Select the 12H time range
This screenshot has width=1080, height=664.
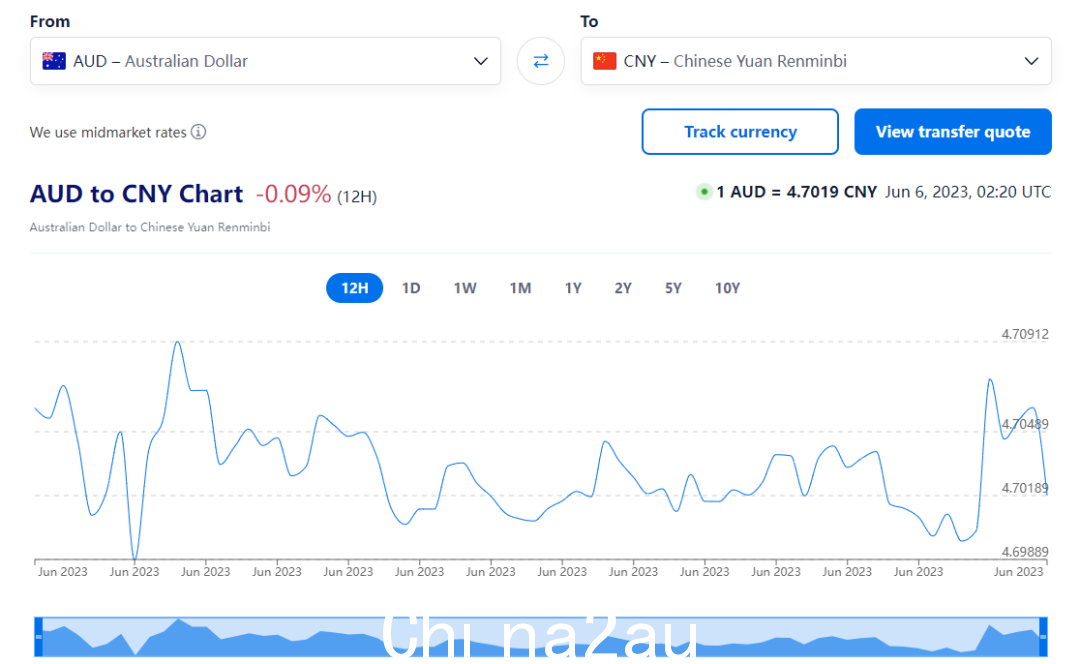point(354,288)
